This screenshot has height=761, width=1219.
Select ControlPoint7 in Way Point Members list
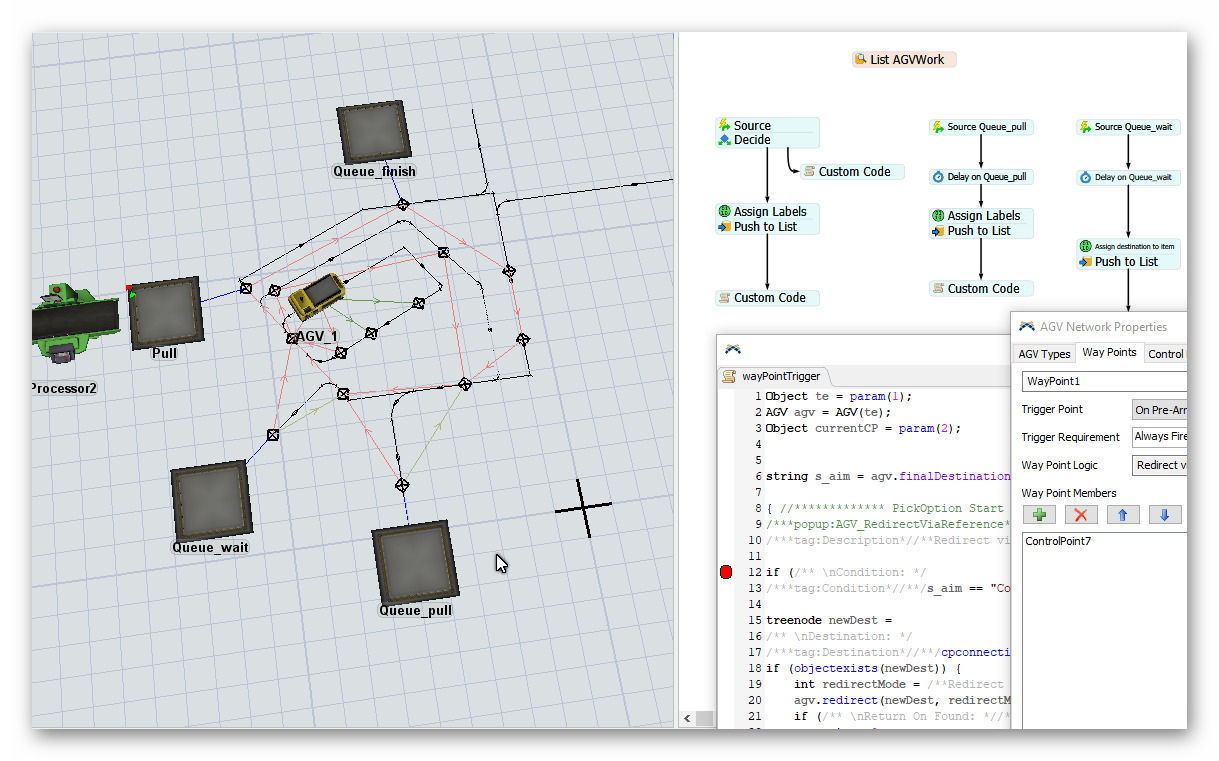pos(1058,541)
